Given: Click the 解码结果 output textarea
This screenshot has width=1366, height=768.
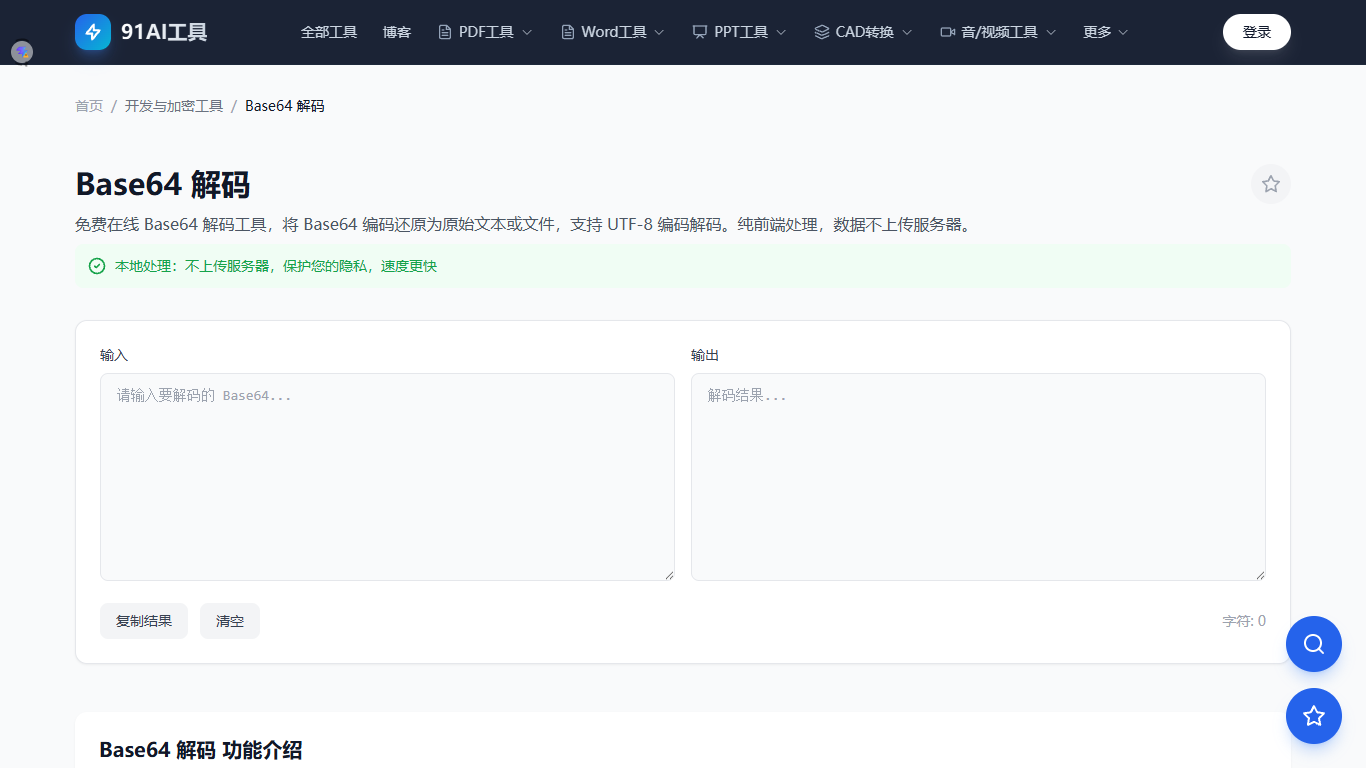Looking at the screenshot, I should (x=978, y=477).
